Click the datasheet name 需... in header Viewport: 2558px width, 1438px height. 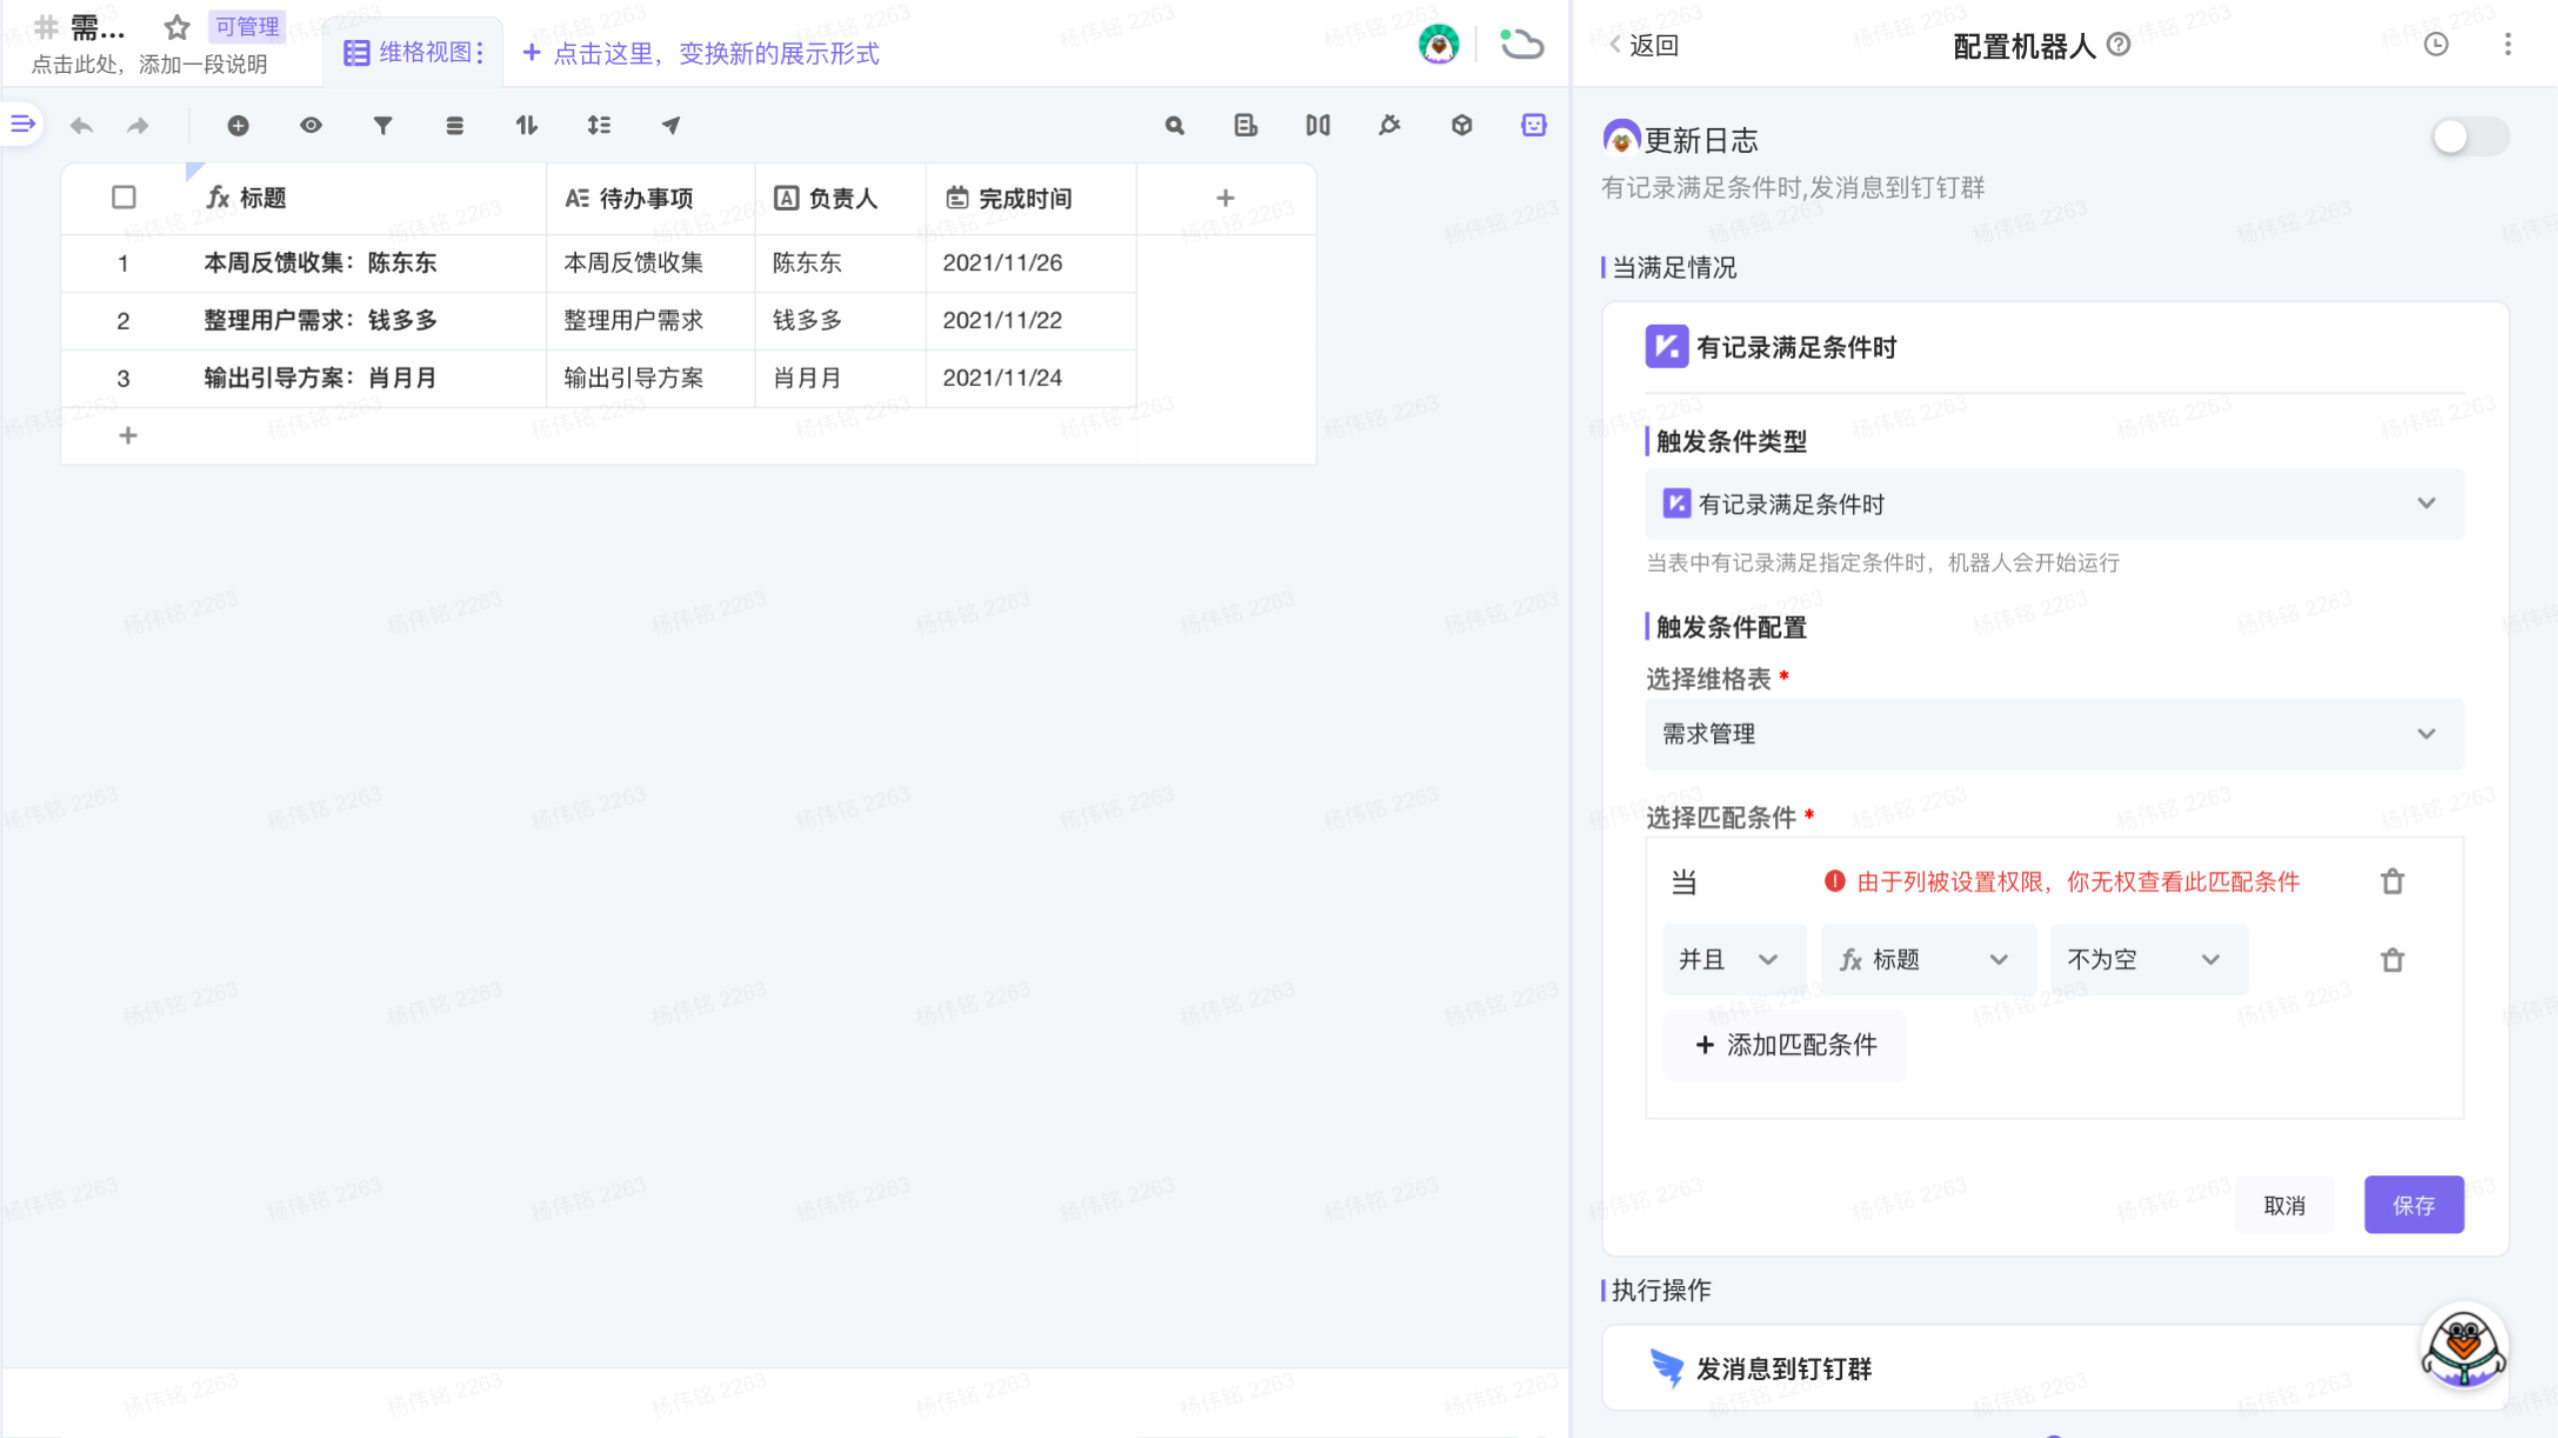click(x=97, y=28)
